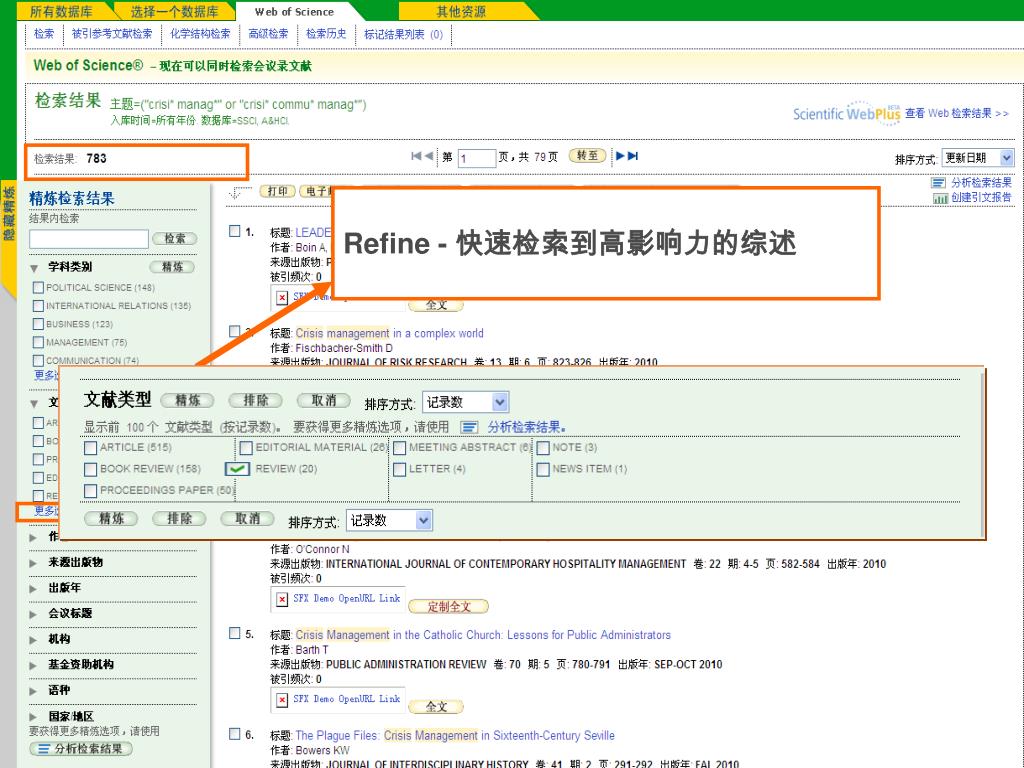Open the popup's bottom 记录数 sort dropdown
The image size is (1024, 768).
[x=389, y=520]
